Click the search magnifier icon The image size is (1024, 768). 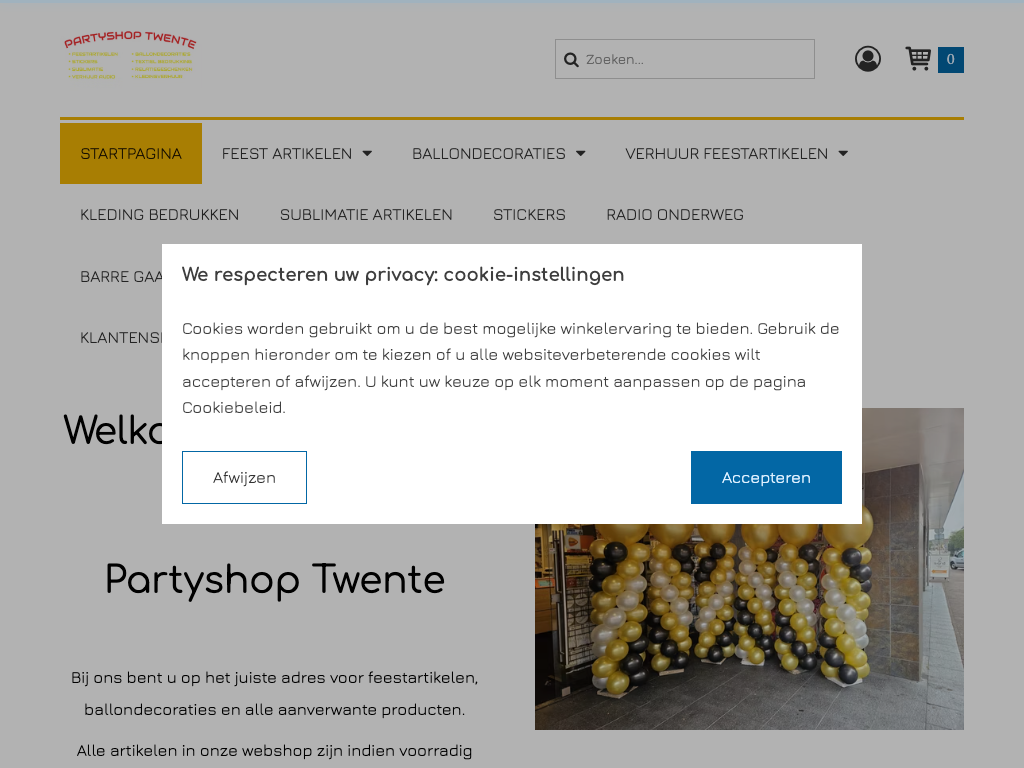pos(571,60)
